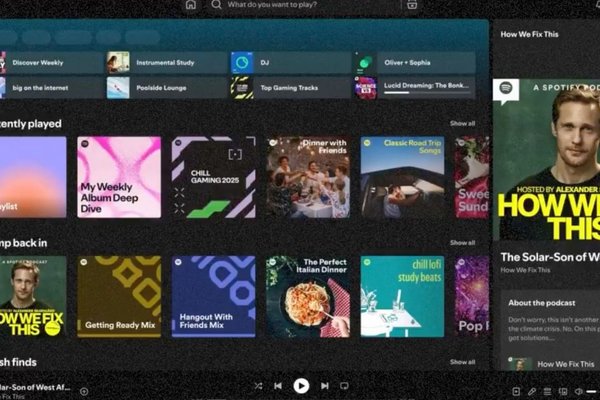The width and height of the screenshot is (600, 400).
Task: Click the About the podcast heading
Action: coord(541,303)
